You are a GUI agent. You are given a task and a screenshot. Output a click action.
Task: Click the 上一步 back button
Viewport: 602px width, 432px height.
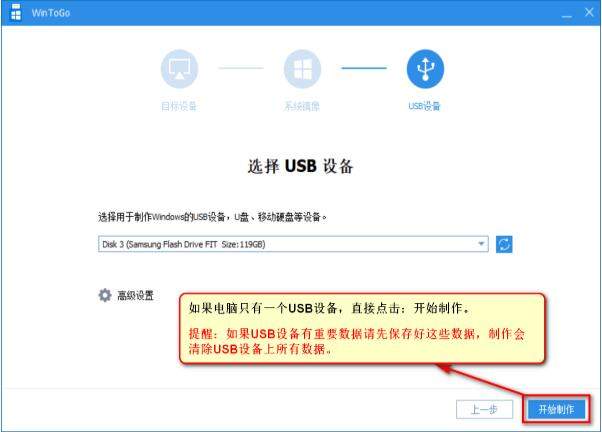(485, 409)
